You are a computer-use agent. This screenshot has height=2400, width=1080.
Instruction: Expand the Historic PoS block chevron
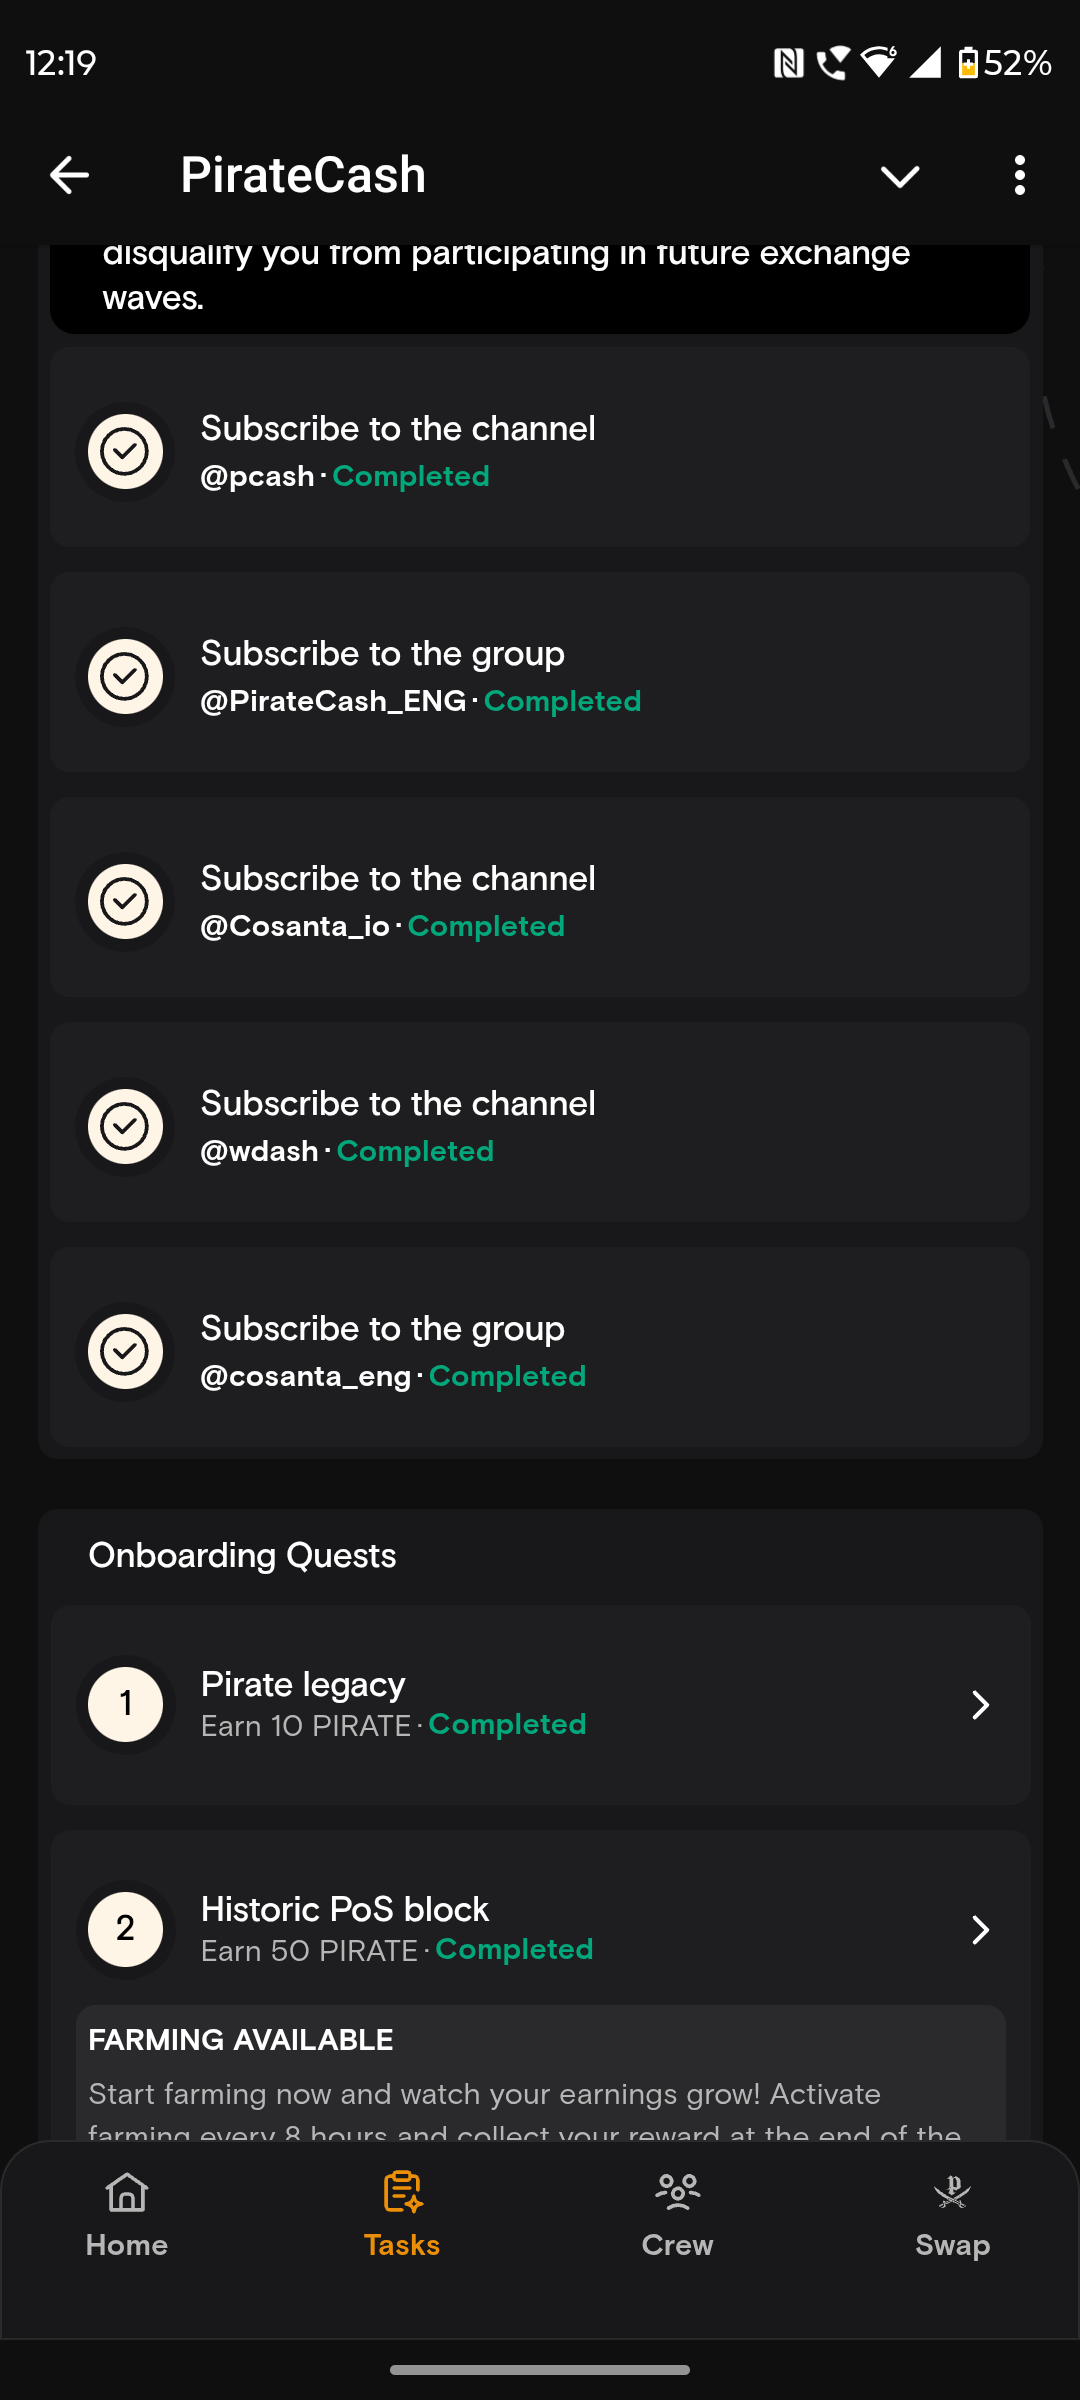980,1929
